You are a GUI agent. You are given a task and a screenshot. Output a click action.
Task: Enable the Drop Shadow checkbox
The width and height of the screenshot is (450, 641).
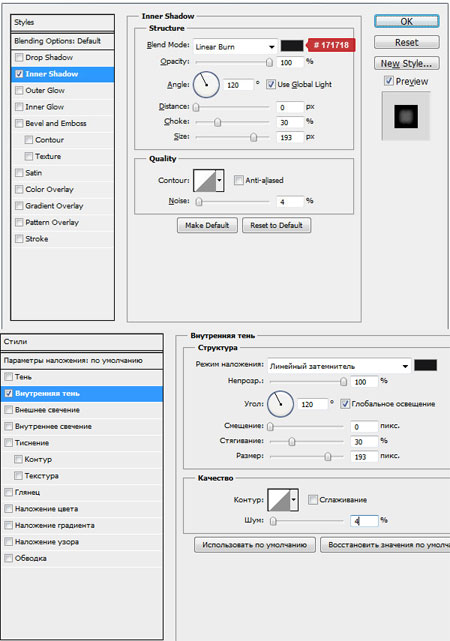click(x=19, y=57)
